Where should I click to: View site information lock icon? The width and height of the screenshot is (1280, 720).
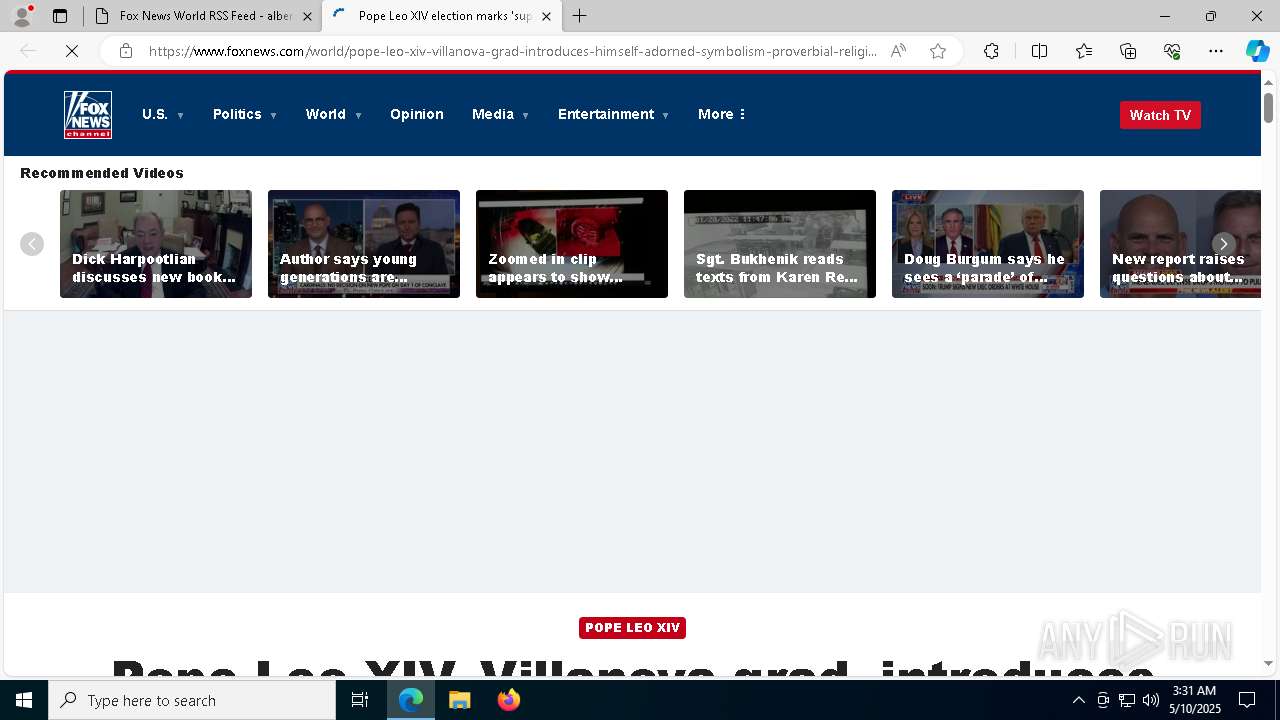tap(125, 51)
